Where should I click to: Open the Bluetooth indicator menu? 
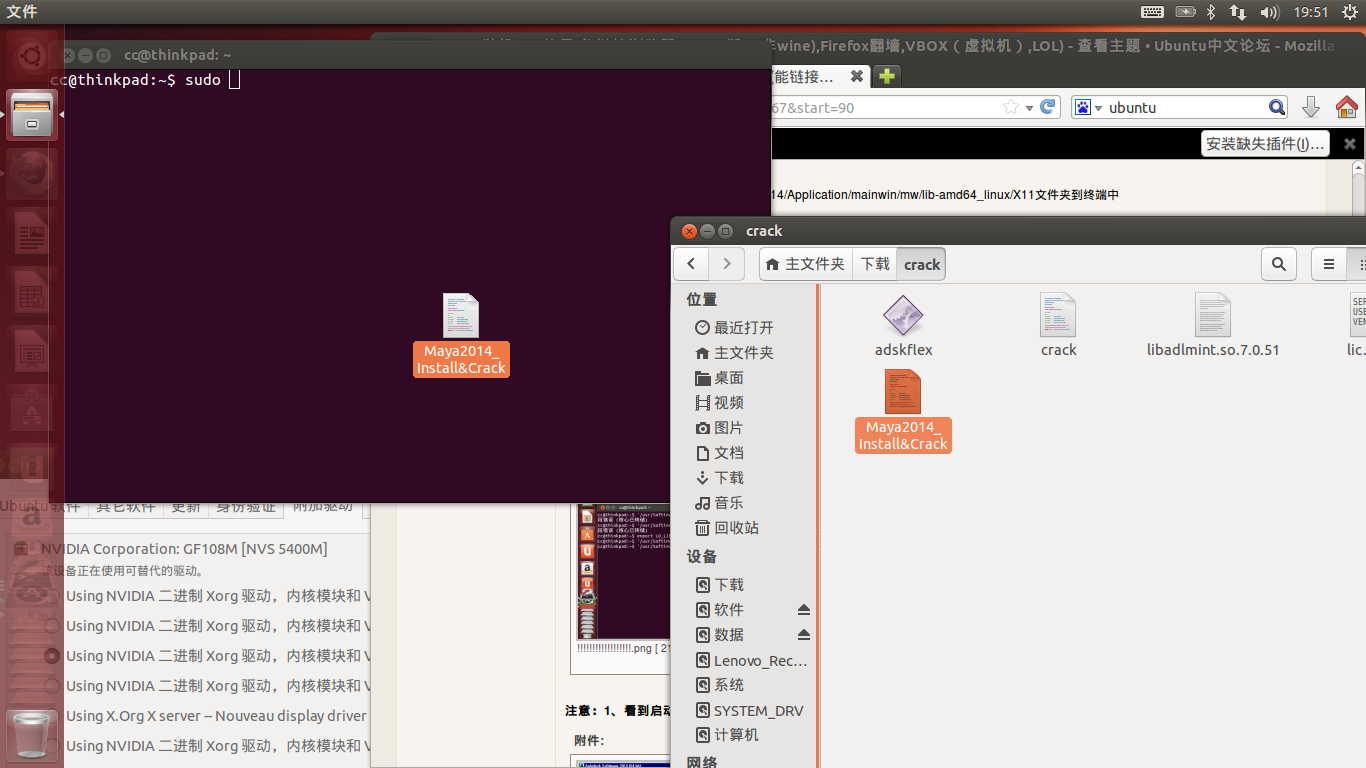(x=1210, y=12)
